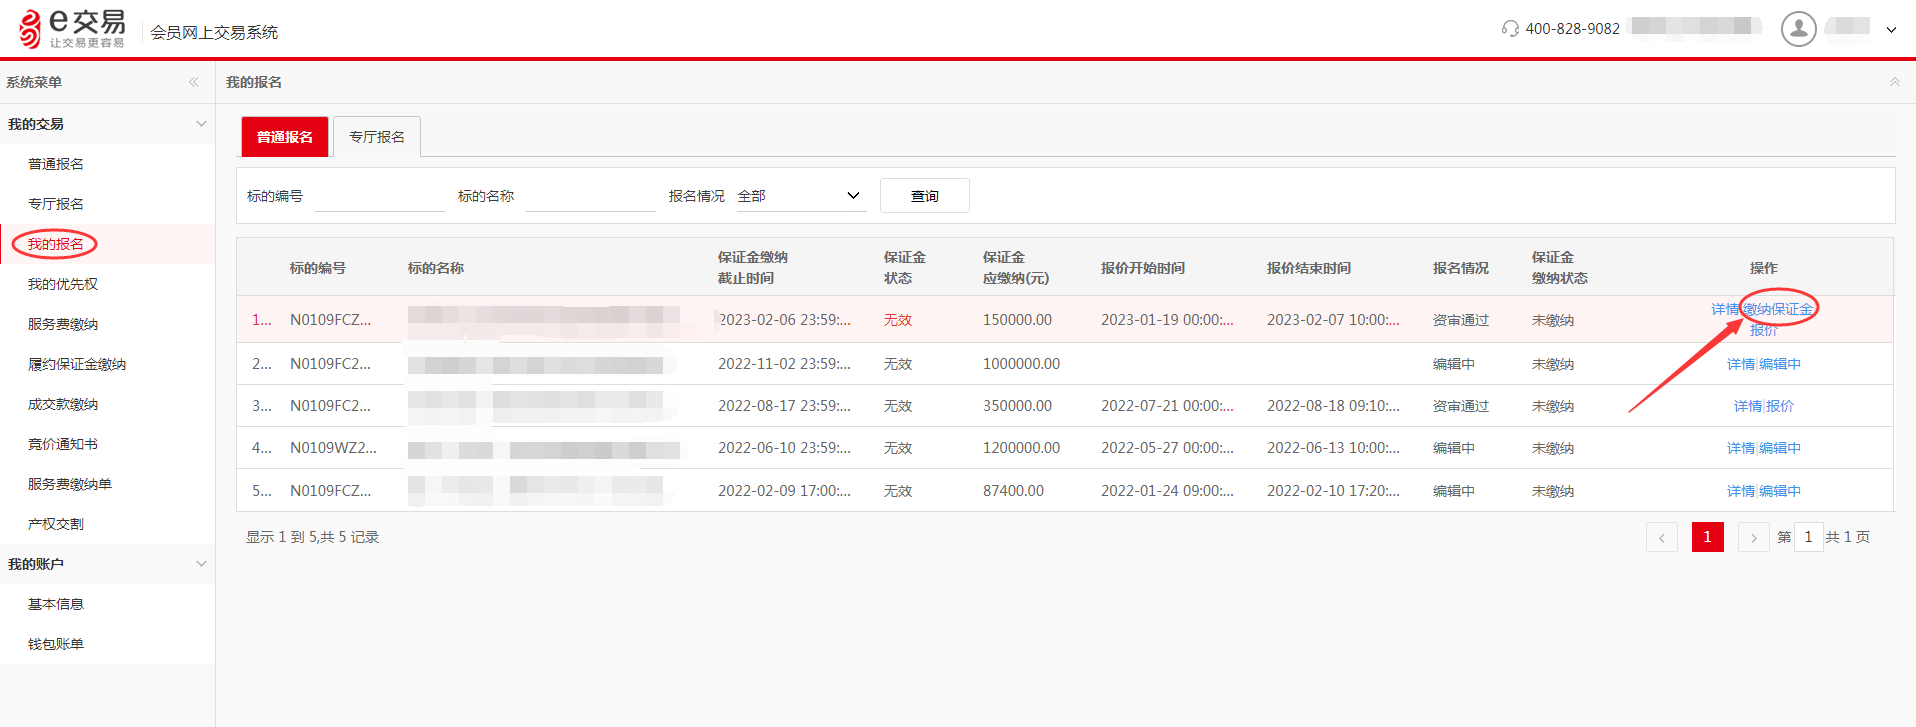Collapse the 我的账户 menu group
1916x727 pixels.
click(x=201, y=564)
